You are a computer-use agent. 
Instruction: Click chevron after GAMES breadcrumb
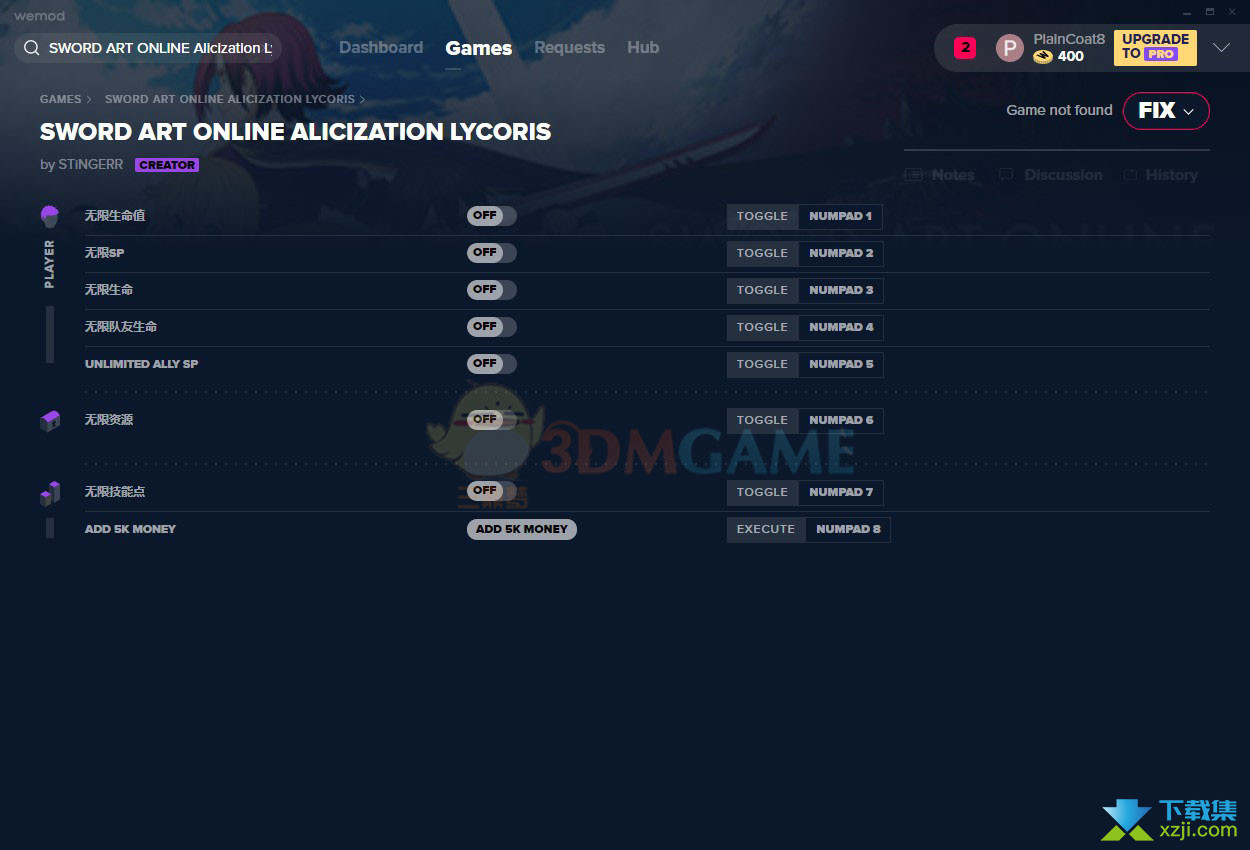coord(89,100)
